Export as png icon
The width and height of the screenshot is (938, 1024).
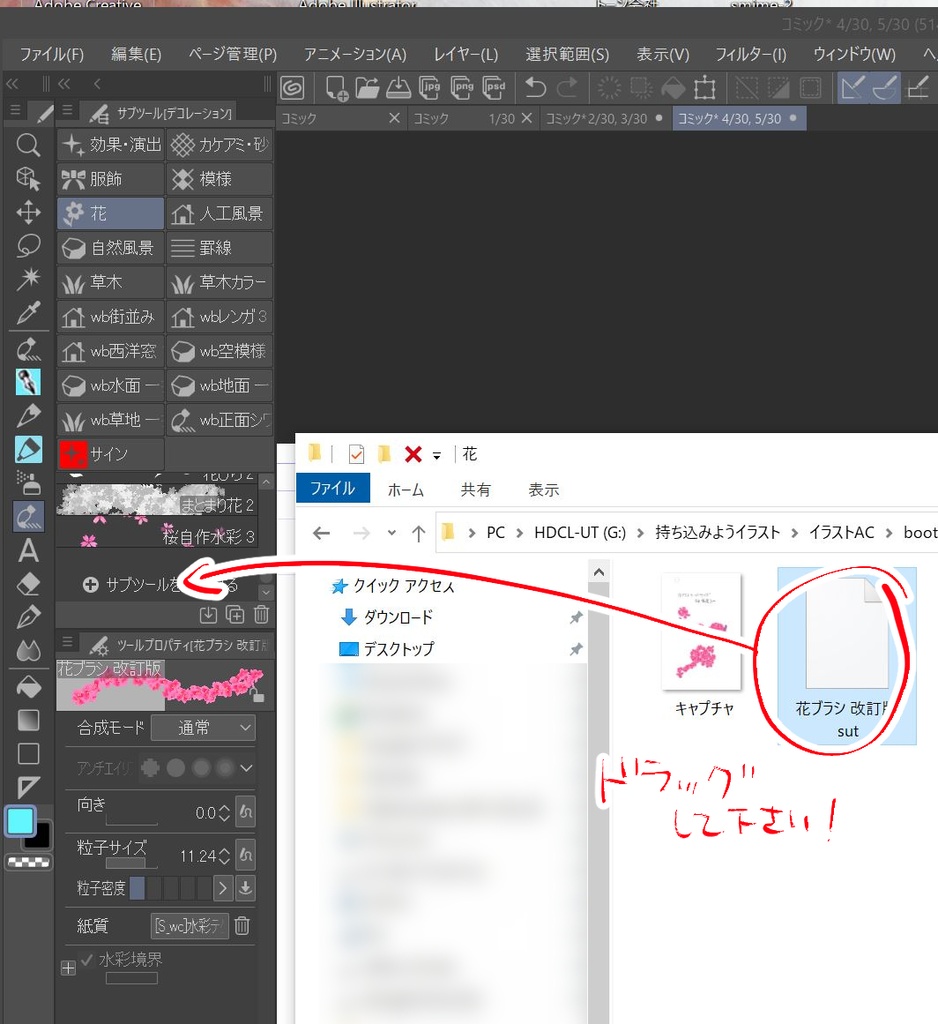click(x=462, y=88)
